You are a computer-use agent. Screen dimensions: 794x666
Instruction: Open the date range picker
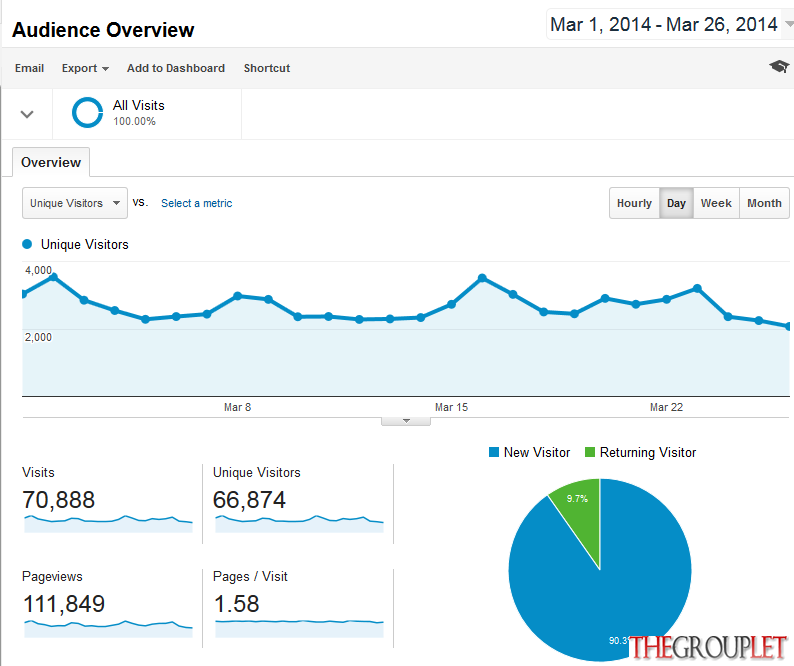pos(669,24)
